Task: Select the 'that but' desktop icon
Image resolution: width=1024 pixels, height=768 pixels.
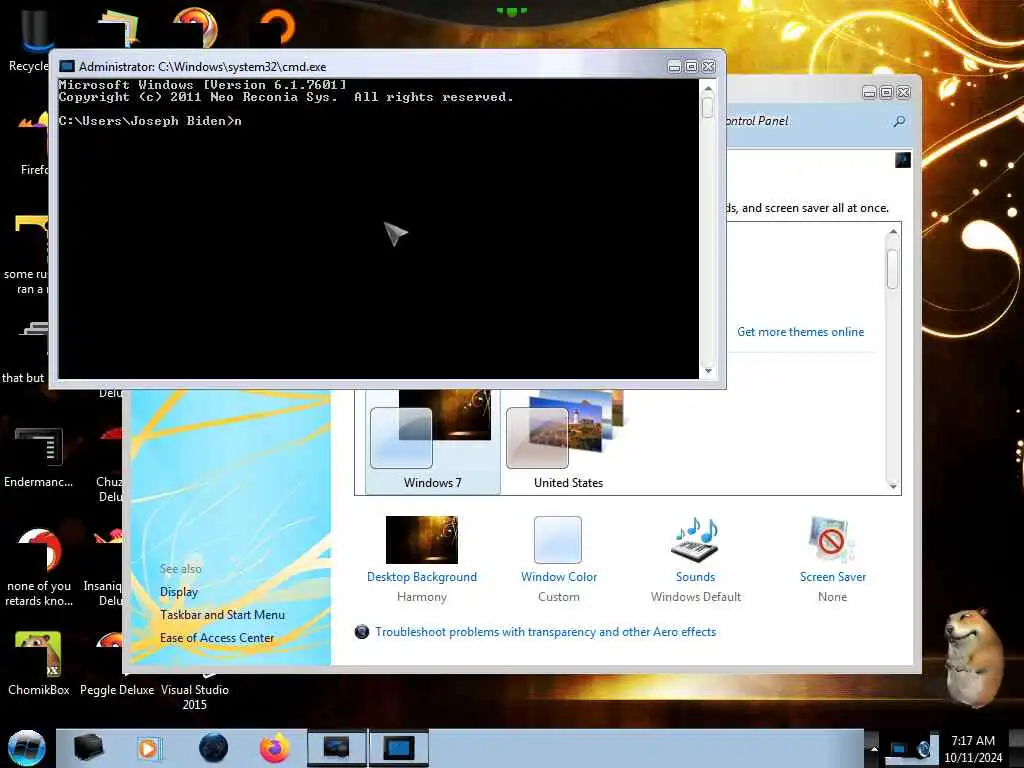Action: pos(25,353)
